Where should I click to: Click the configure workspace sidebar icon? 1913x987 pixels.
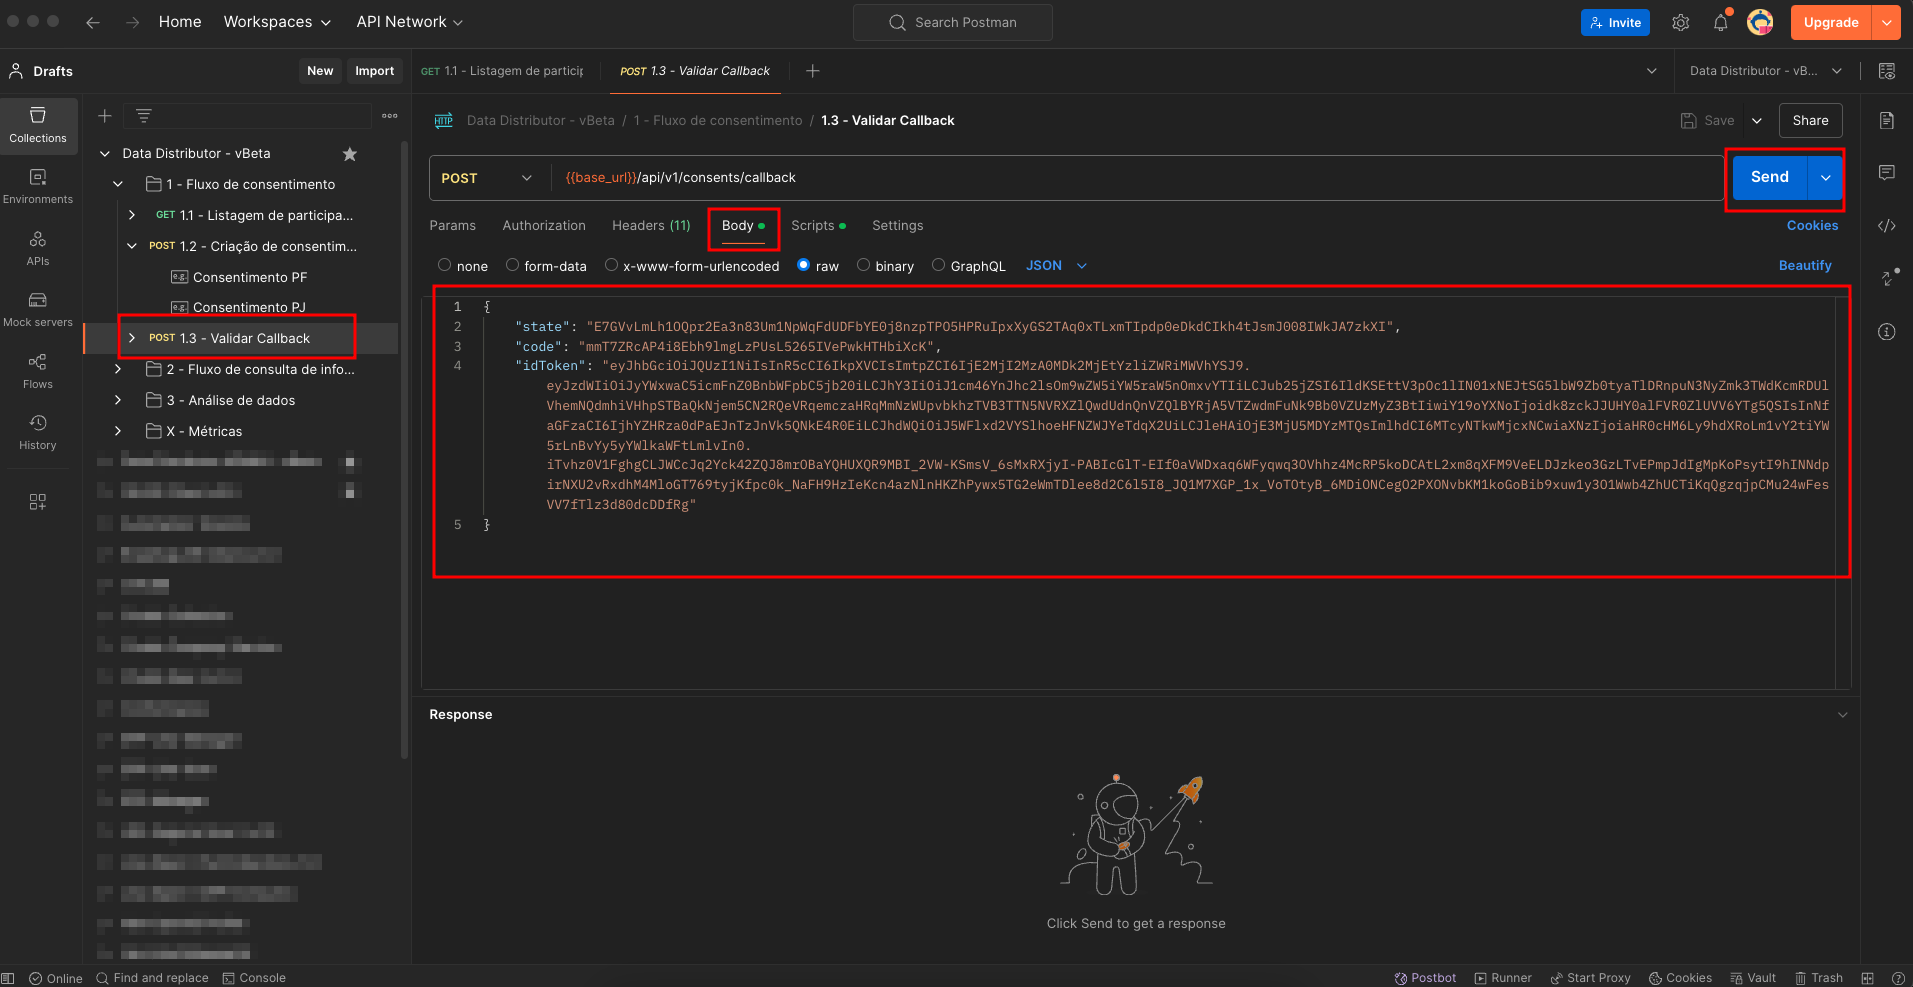tap(38, 502)
